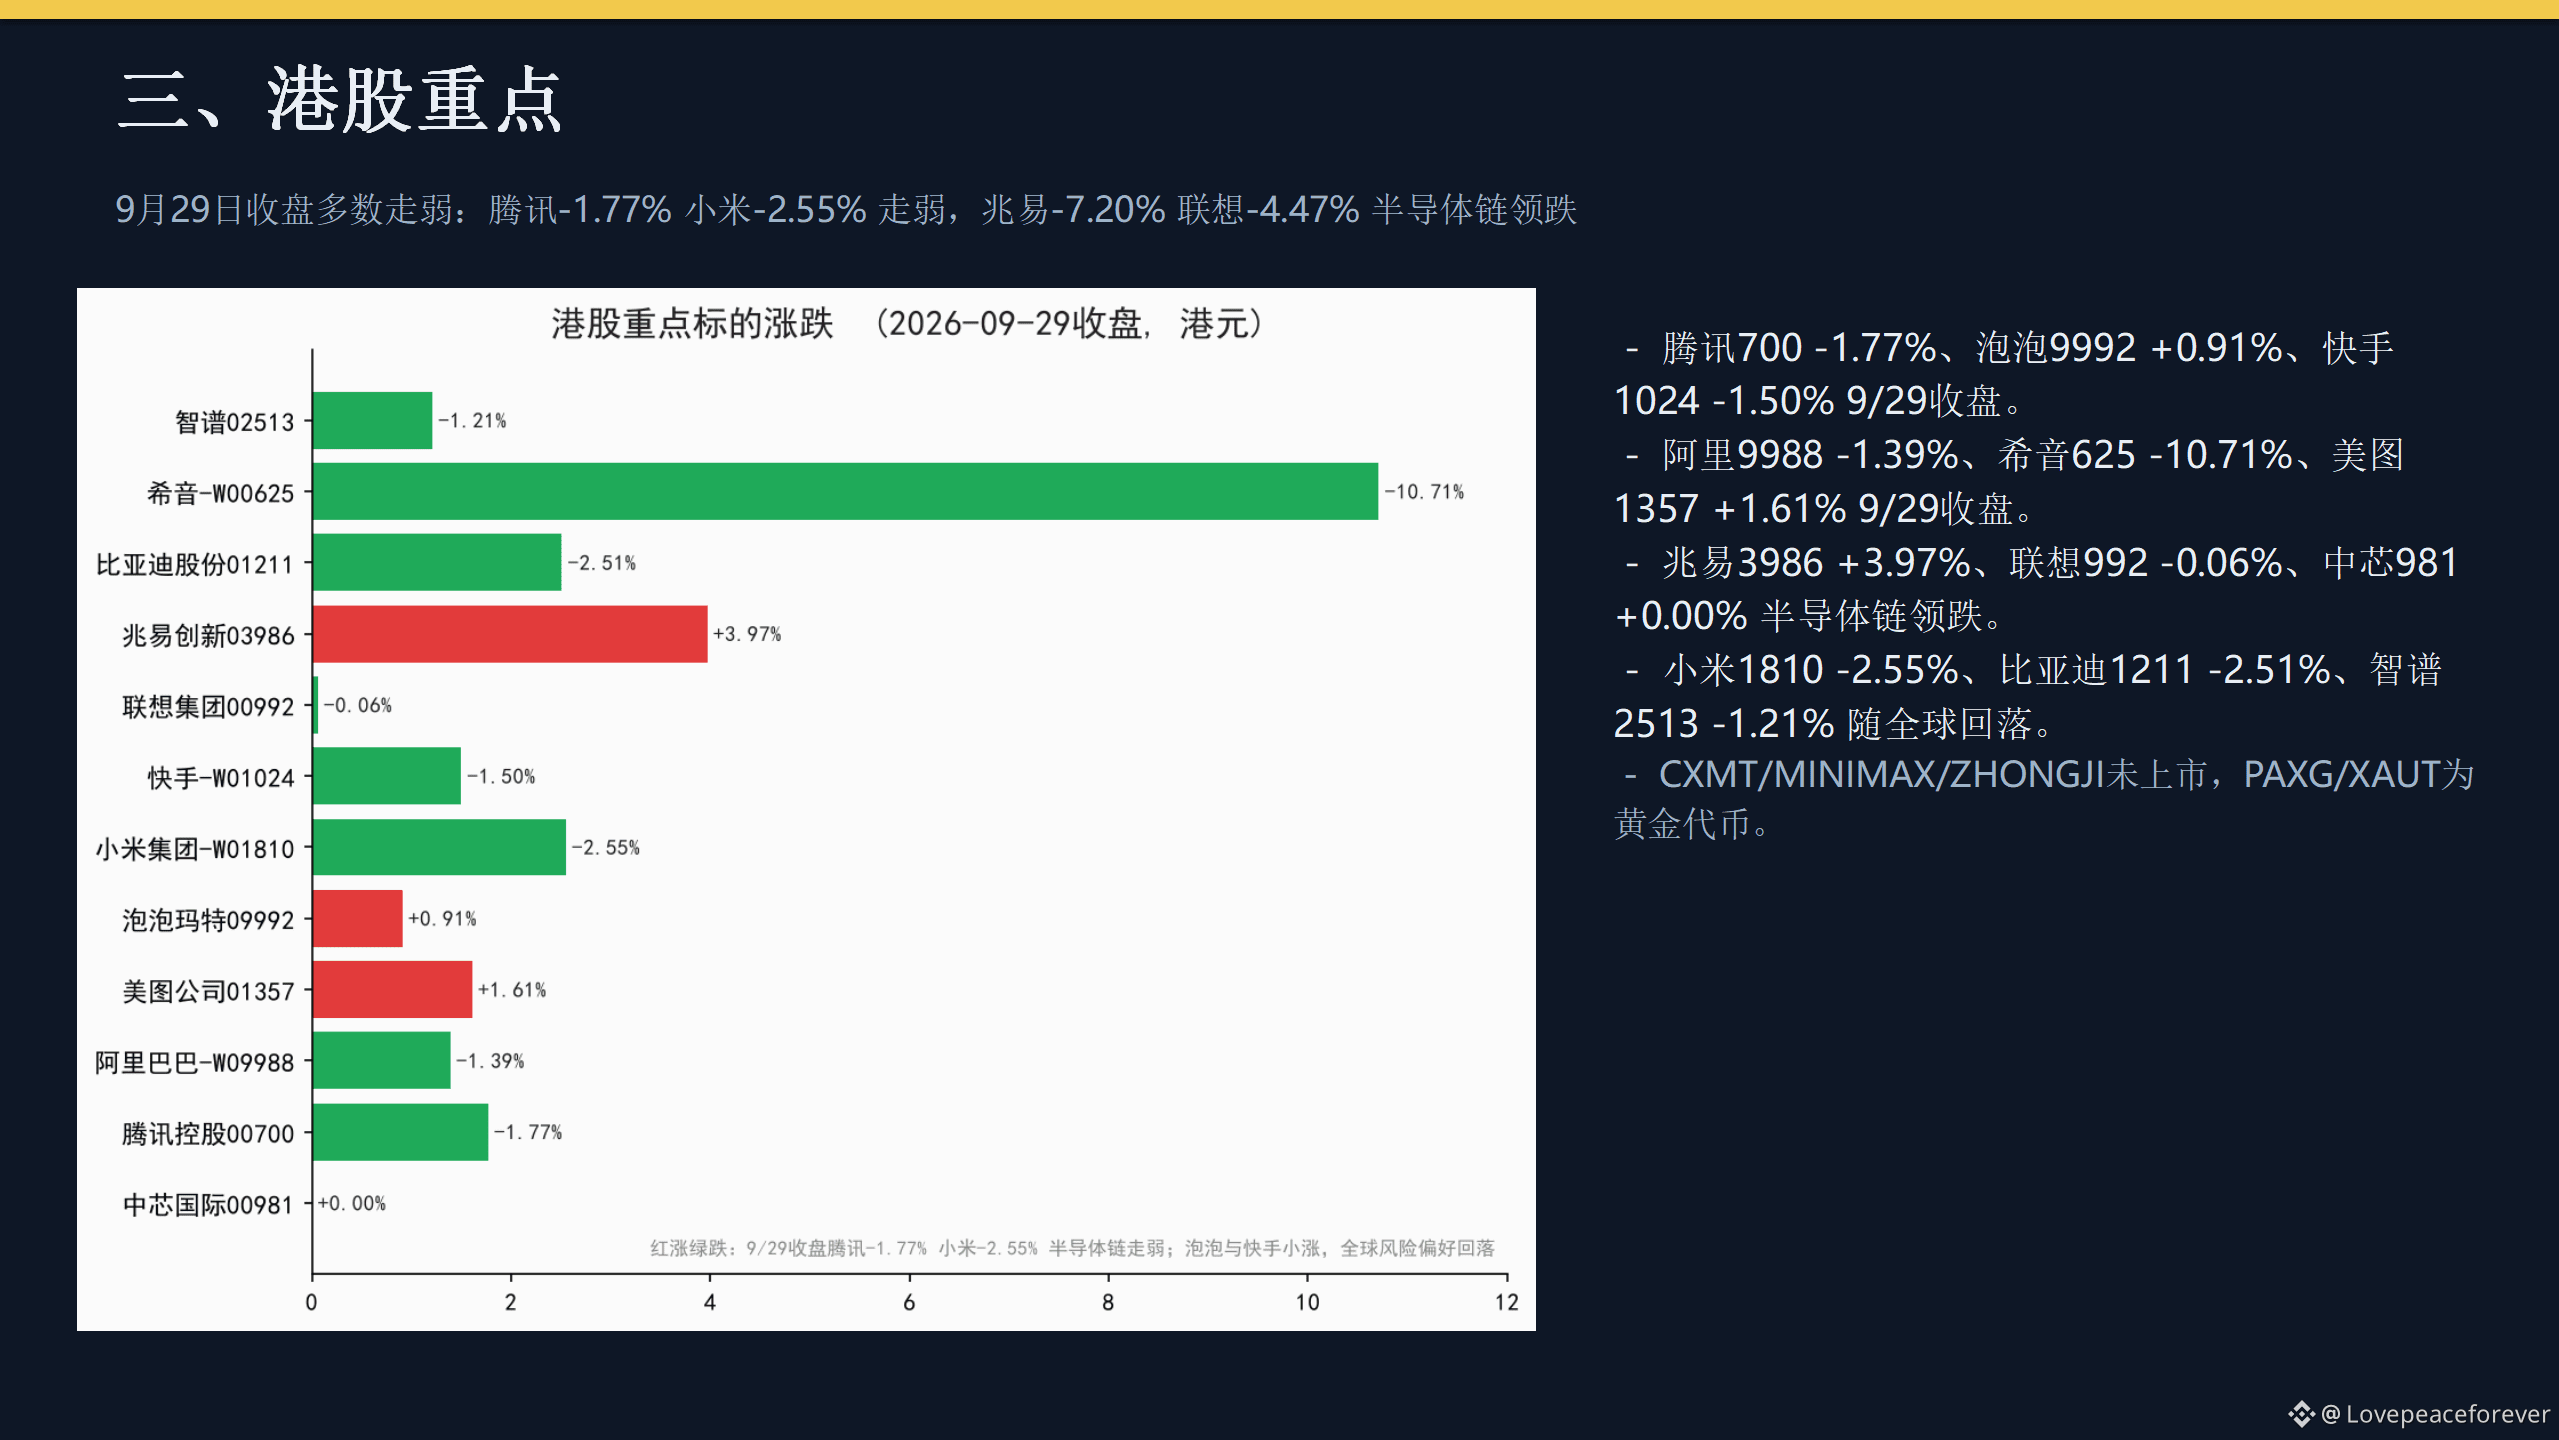
Task: Click the 腾讯控股00700 axis label
Action: coord(208,1133)
